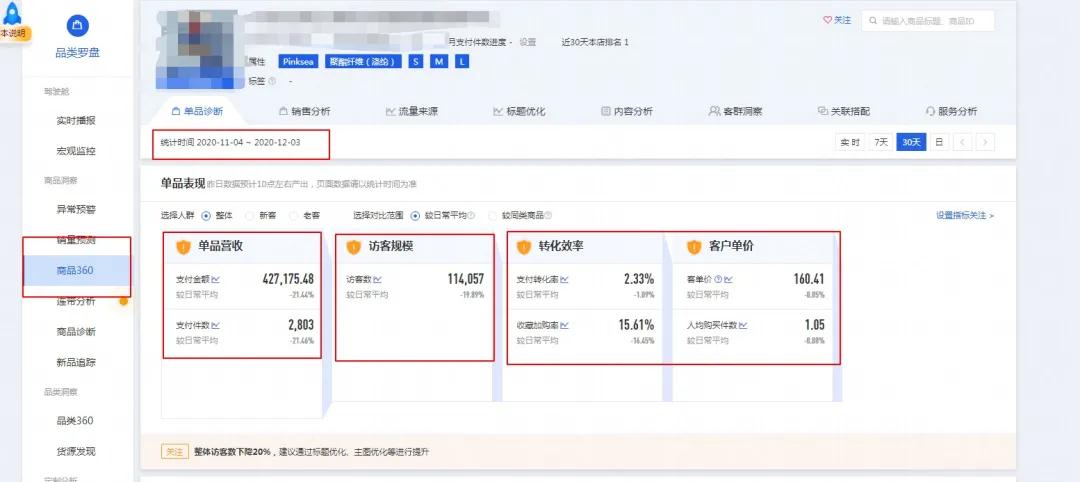Open 宏观监控 in the sidebar
The width and height of the screenshot is (1080, 482).
coord(76,151)
